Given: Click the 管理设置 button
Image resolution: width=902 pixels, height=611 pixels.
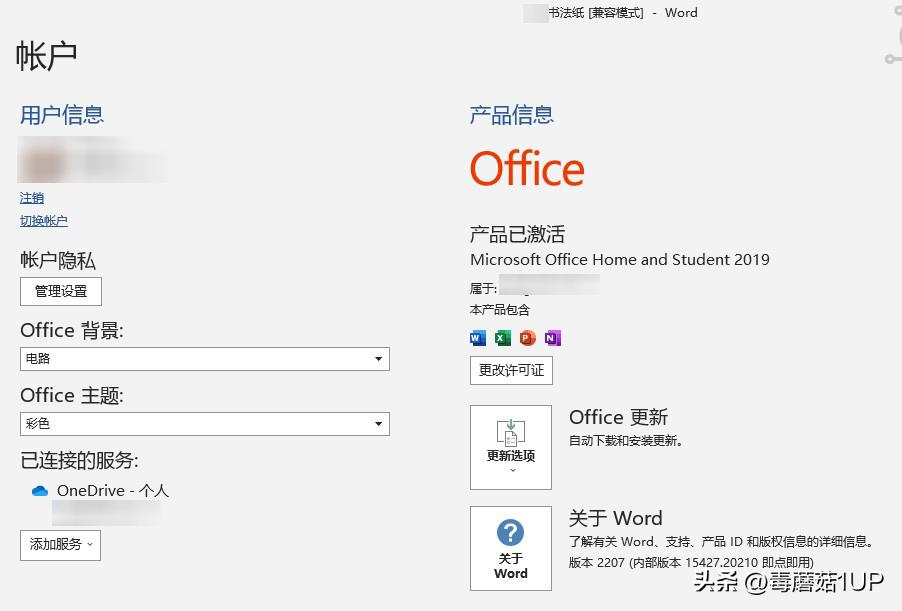Looking at the screenshot, I should (x=60, y=291).
